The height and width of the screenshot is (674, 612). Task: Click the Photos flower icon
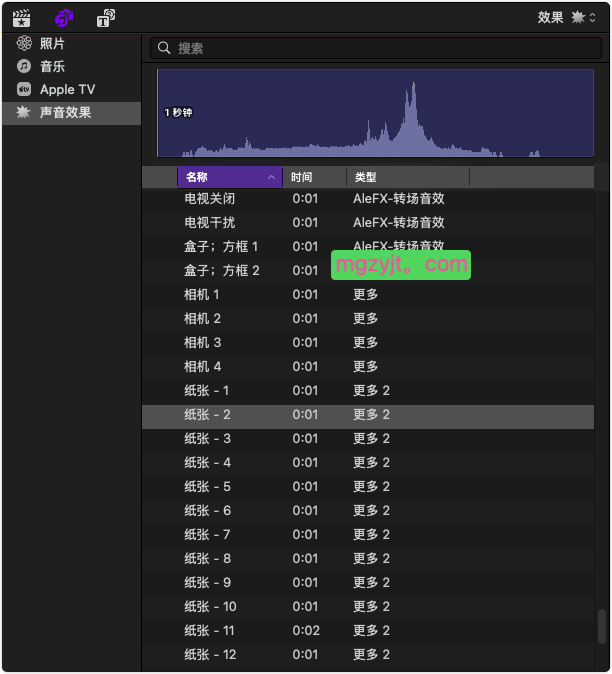coord(24,43)
